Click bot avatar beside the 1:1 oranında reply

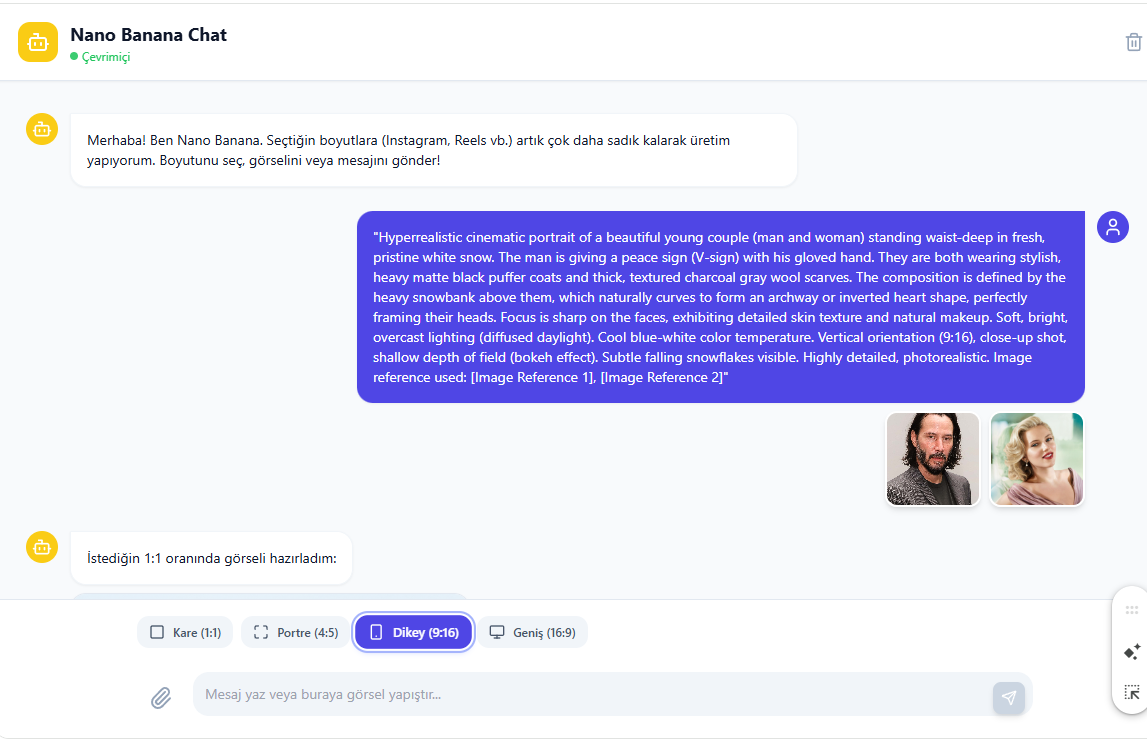42,547
